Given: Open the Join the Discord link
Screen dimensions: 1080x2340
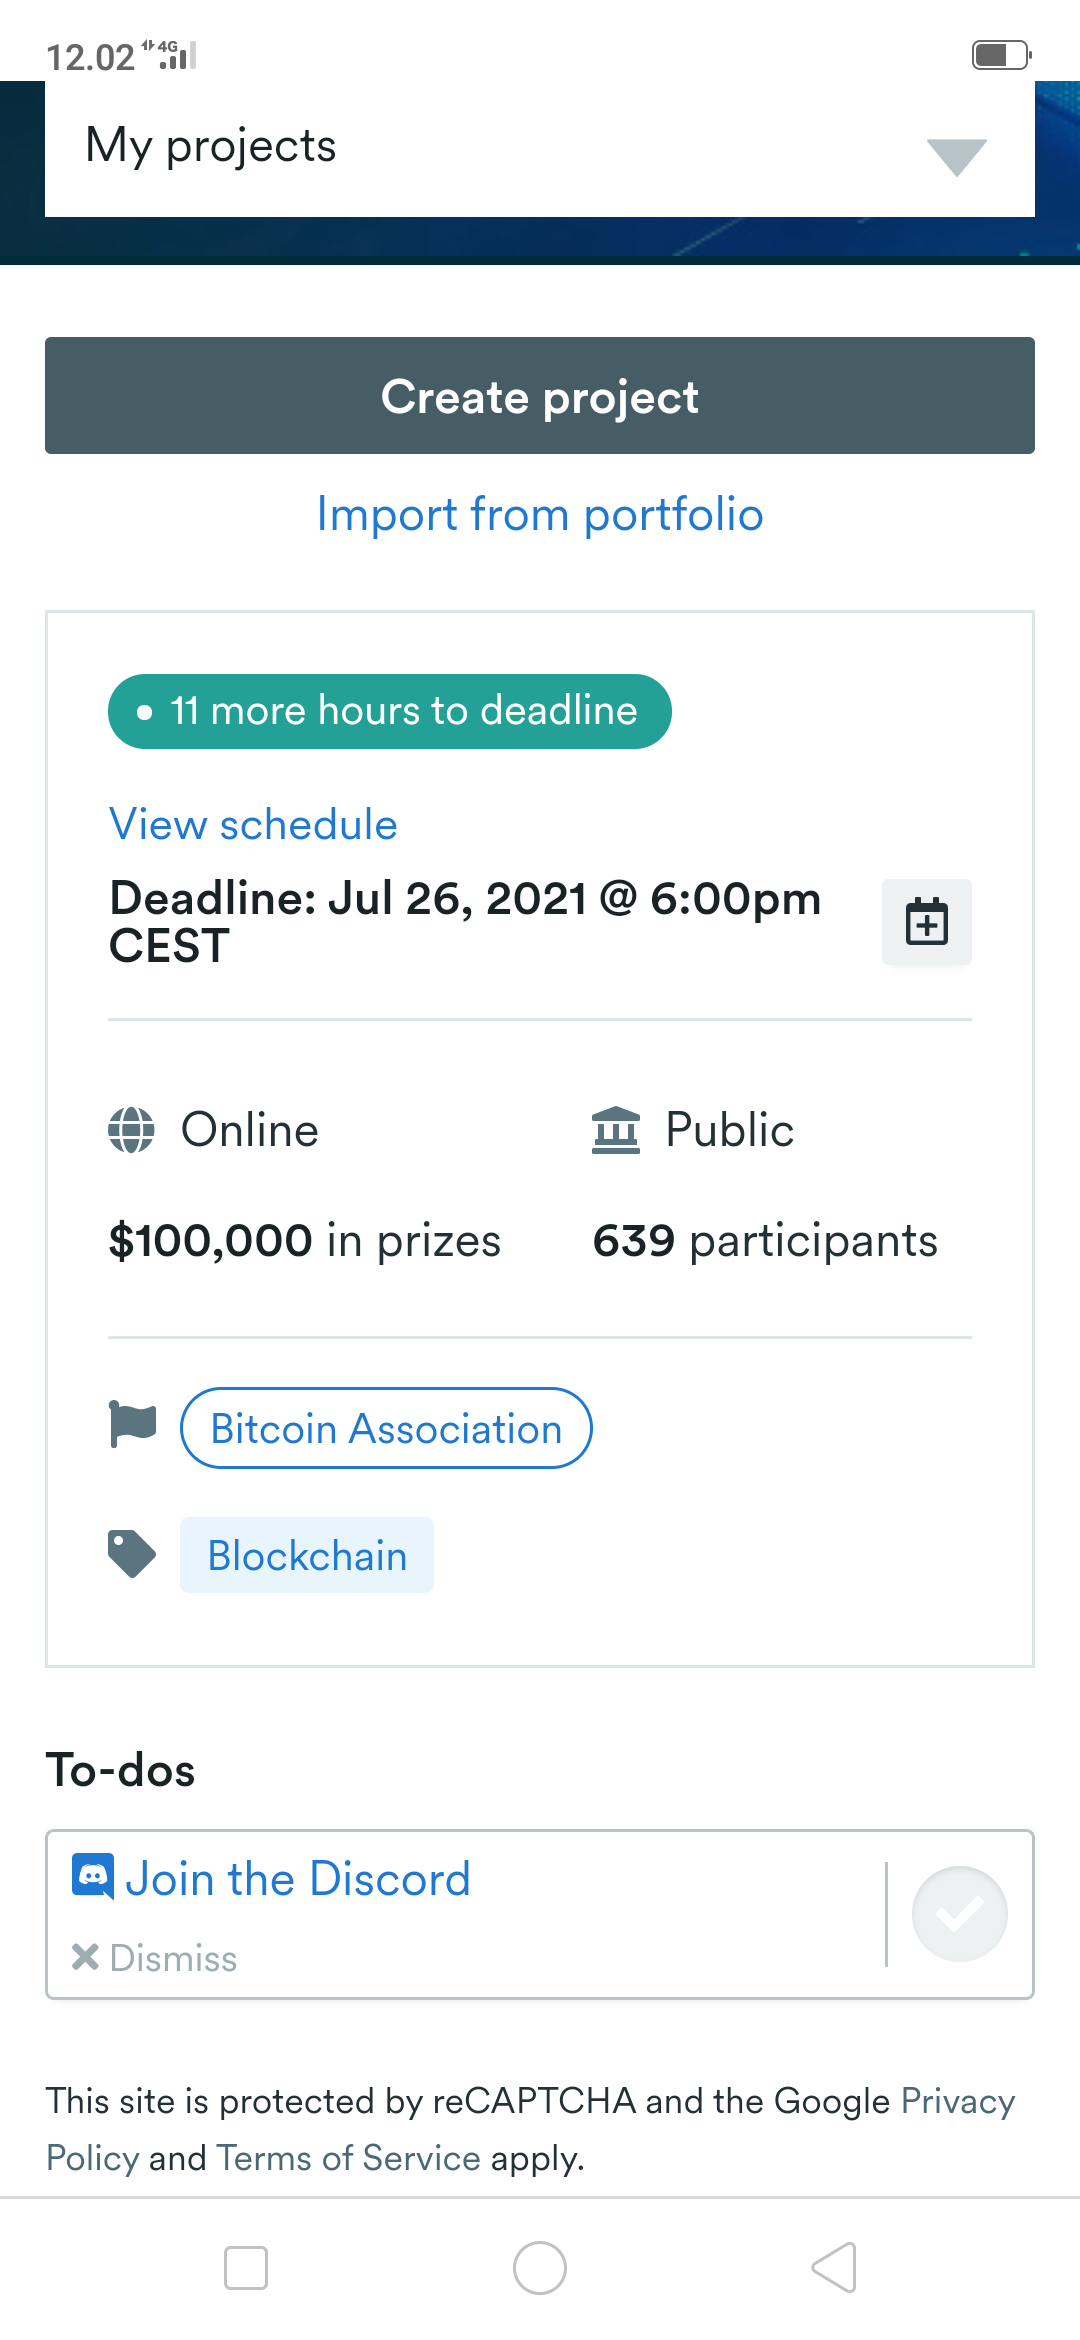Looking at the screenshot, I should (x=298, y=1879).
